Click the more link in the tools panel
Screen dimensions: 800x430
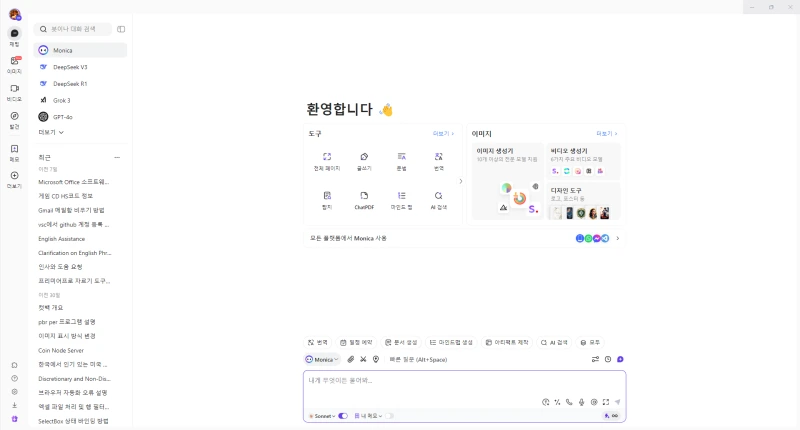click(x=443, y=134)
